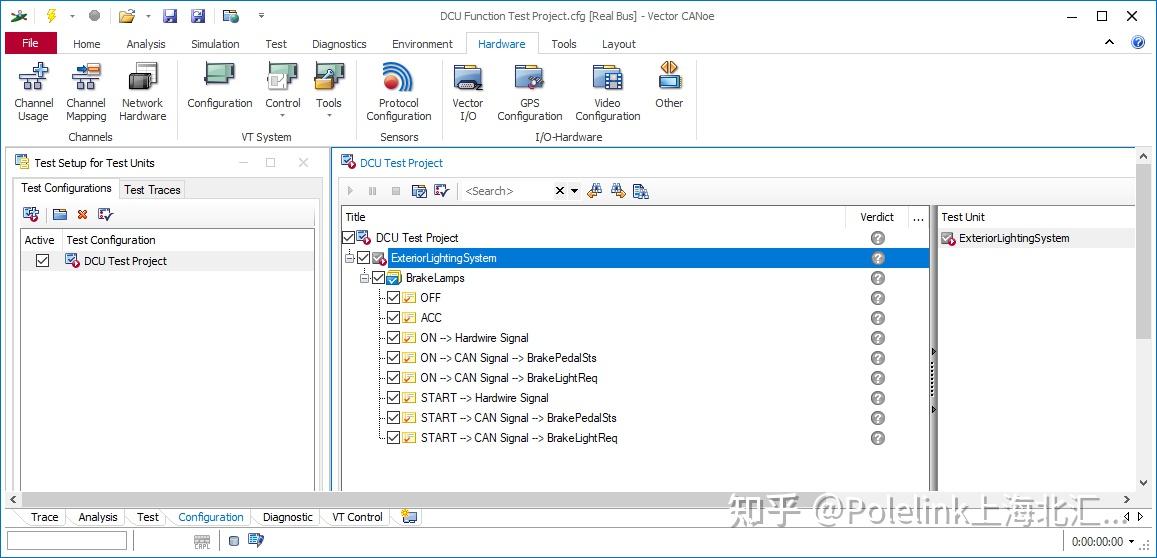
Task: Click the red X delete icon in Test Setup
Action: (83, 215)
